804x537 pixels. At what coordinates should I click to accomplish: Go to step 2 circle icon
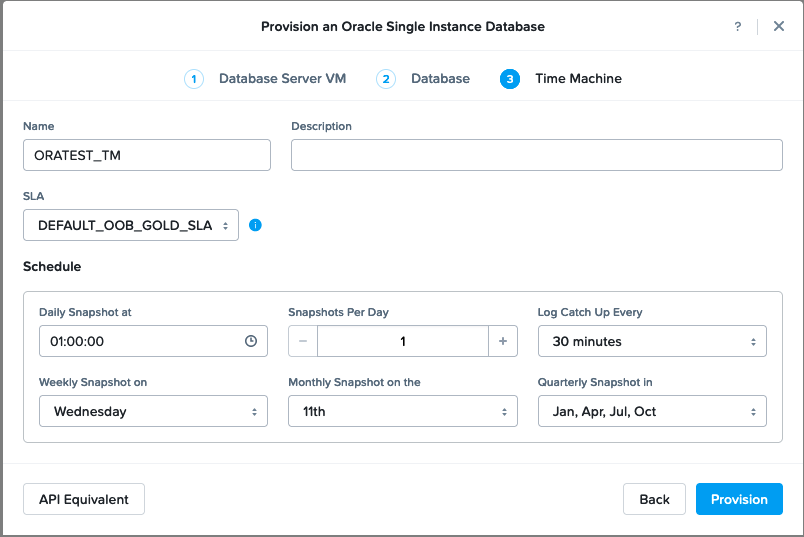[x=386, y=79]
